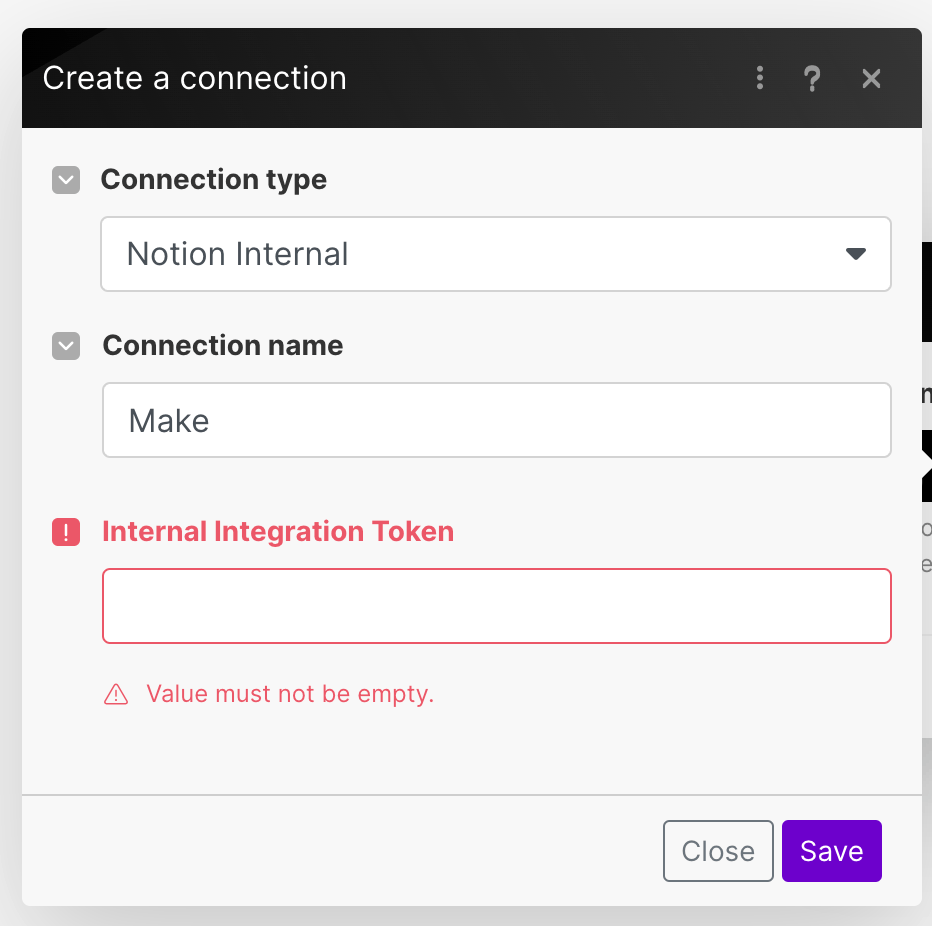Click the question mark help icon
932x926 pixels.
click(812, 78)
